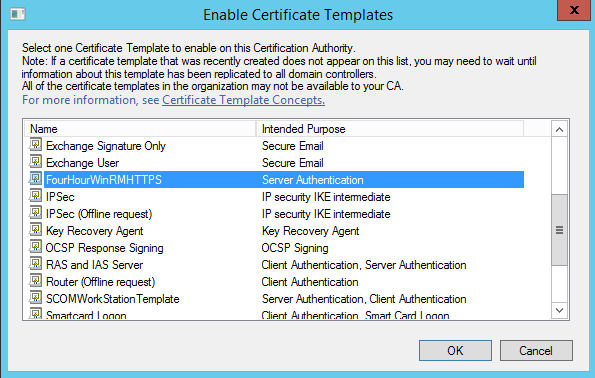The width and height of the screenshot is (595, 378).
Task: Select IPSec (Offline request) template name
Action: (99, 214)
